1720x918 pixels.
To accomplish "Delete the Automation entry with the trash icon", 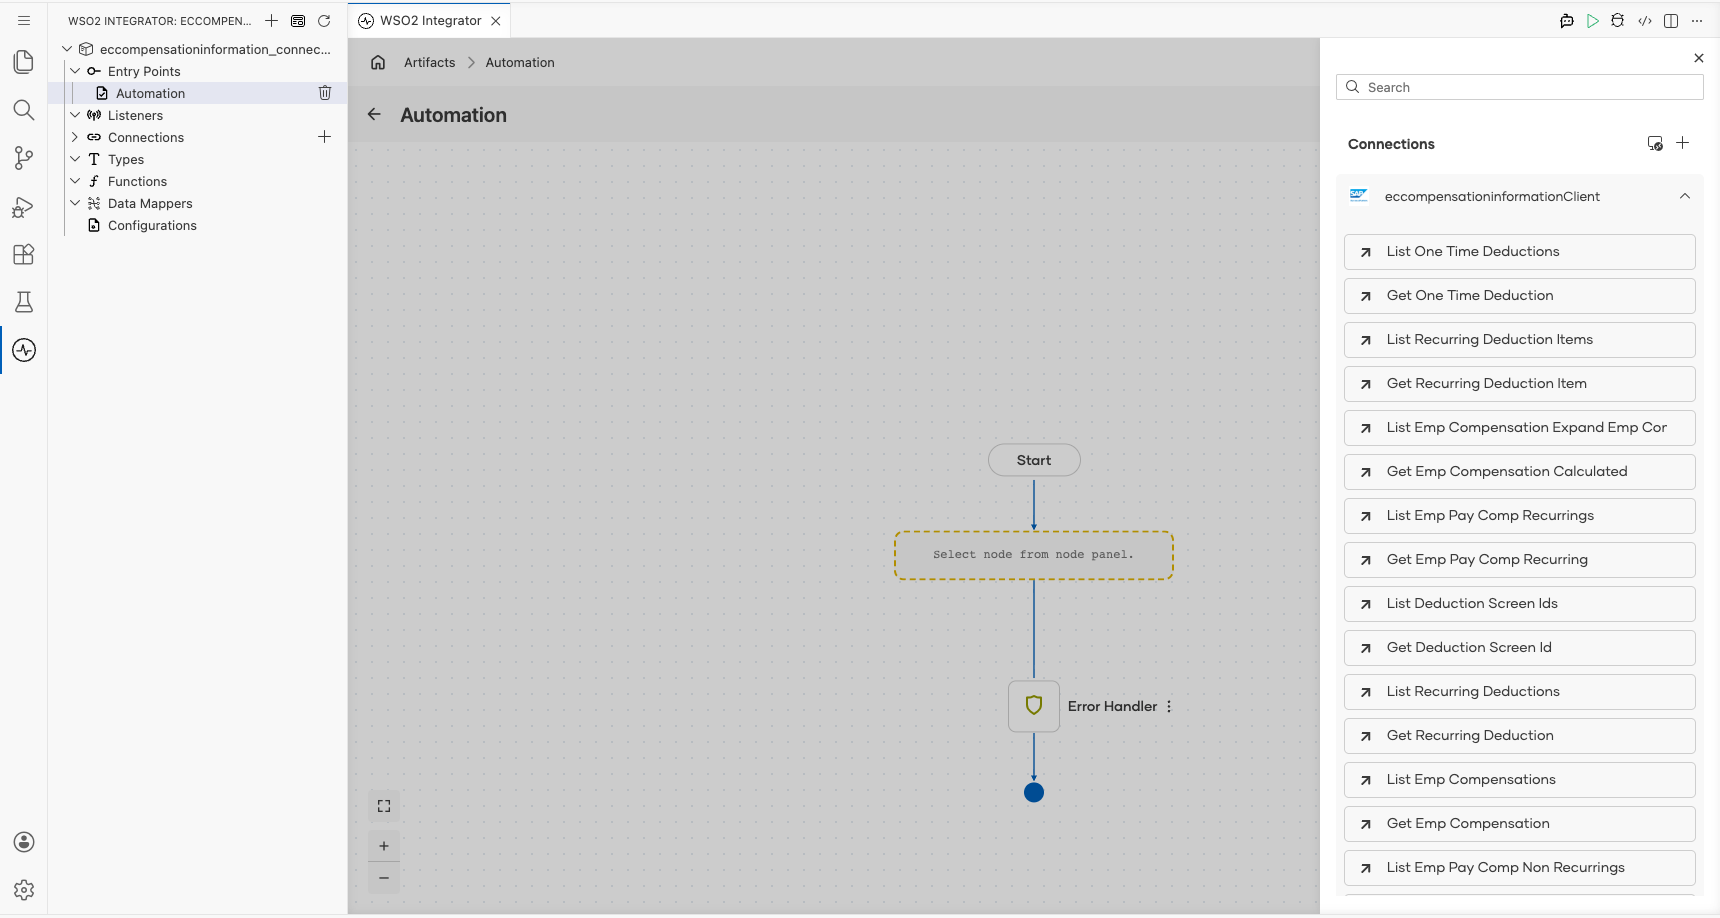I will 325,93.
